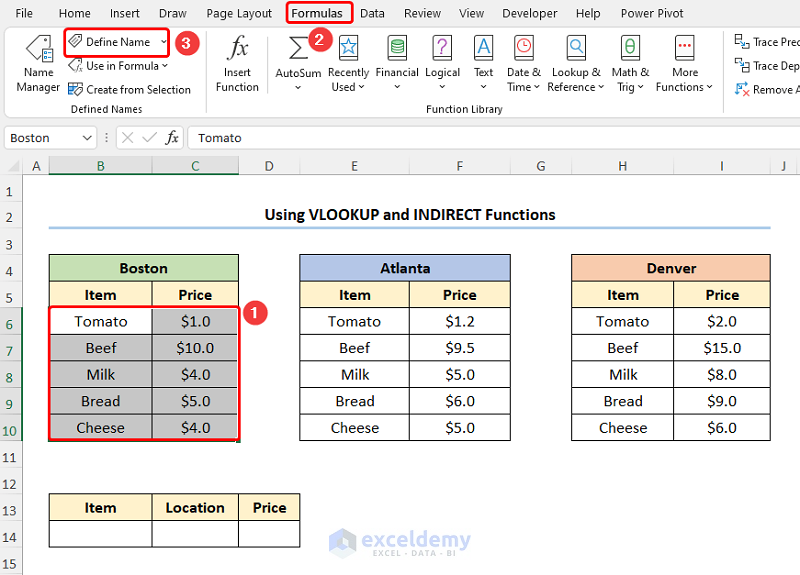Switch to the Page Layout tab
The image size is (800, 575).
click(x=239, y=13)
